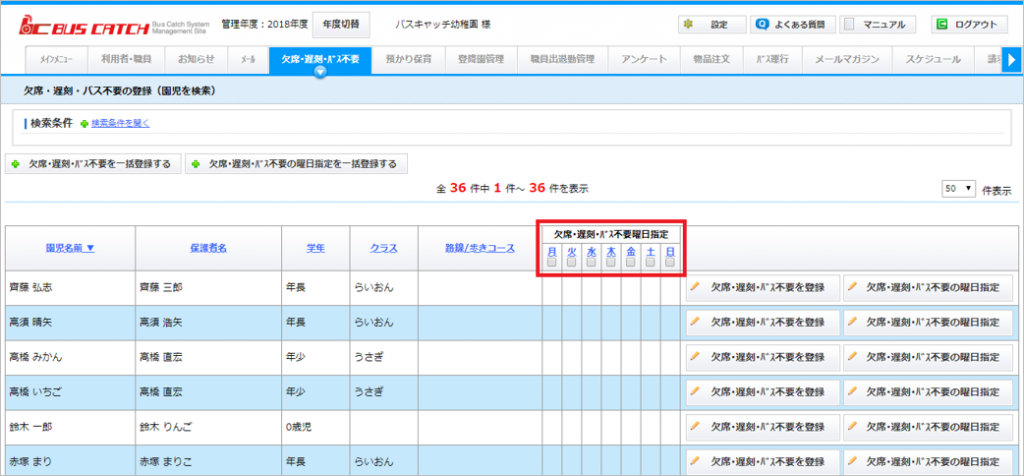Click guardian name 赤塚 まりこ
The width and height of the screenshot is (1024, 476).
tap(167, 462)
